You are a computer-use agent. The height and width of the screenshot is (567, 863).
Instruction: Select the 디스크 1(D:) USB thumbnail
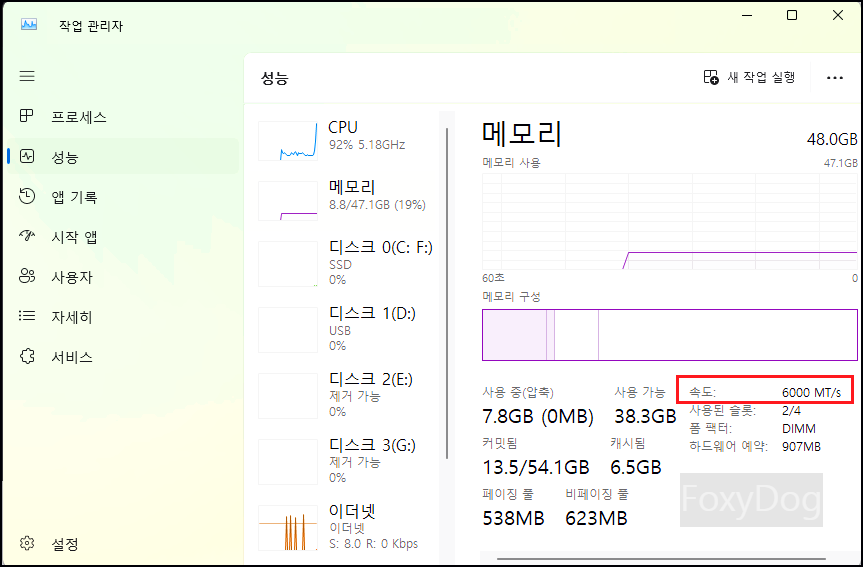[x=288, y=330]
